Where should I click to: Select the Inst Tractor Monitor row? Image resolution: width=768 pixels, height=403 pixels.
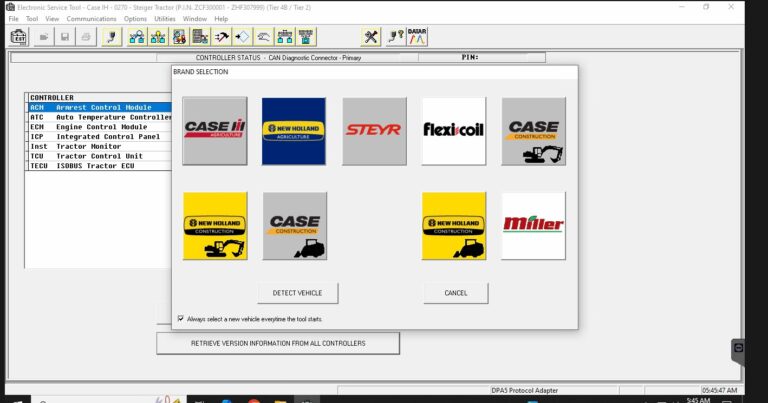[99, 146]
